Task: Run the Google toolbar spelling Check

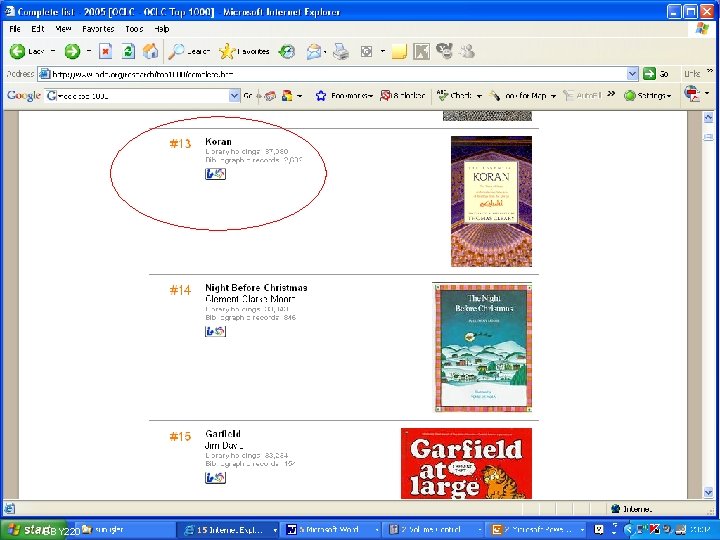Action: (454, 96)
